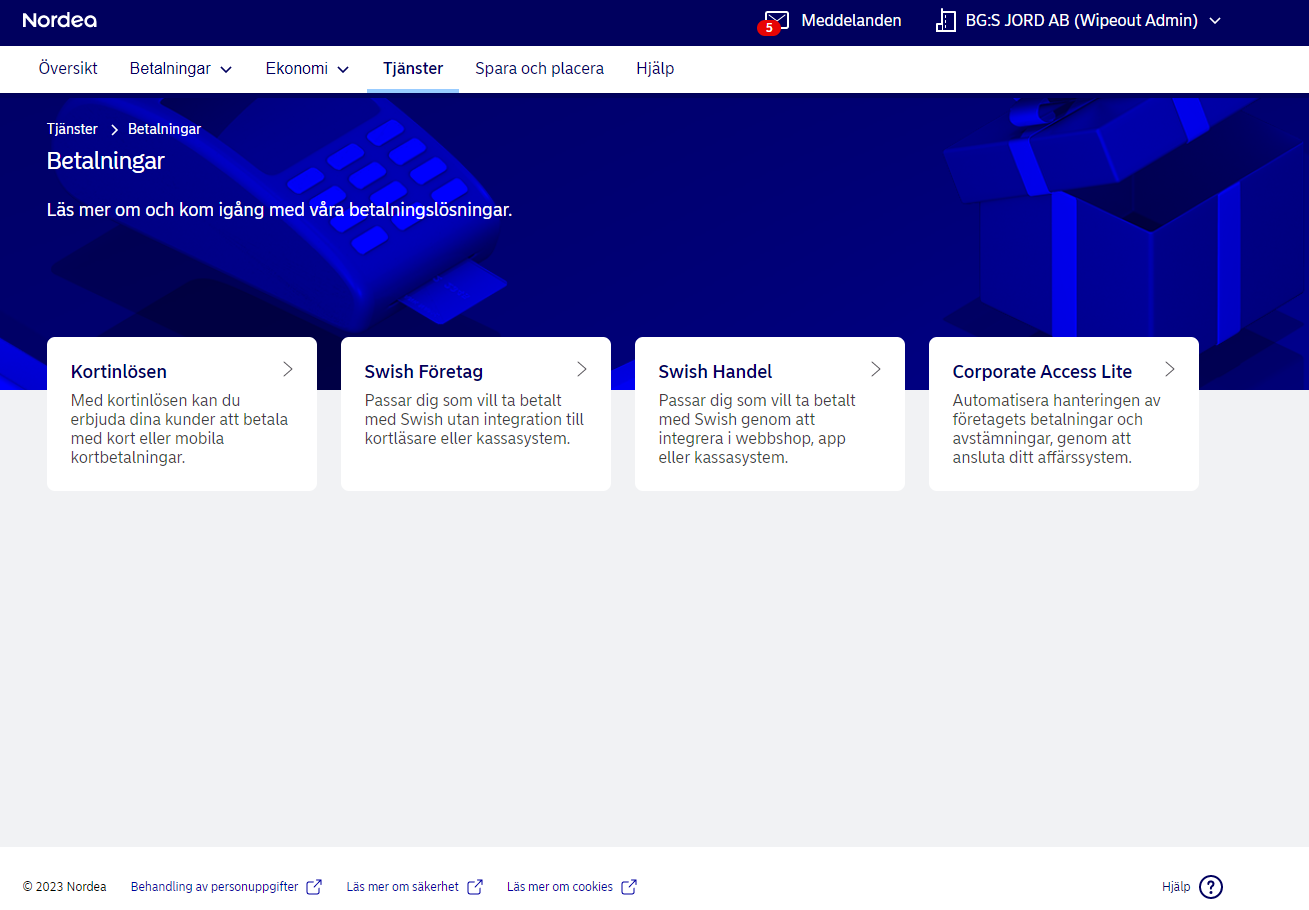Open the Swish Företag service card
The height and width of the screenshot is (910, 1309).
pyautogui.click(x=476, y=414)
